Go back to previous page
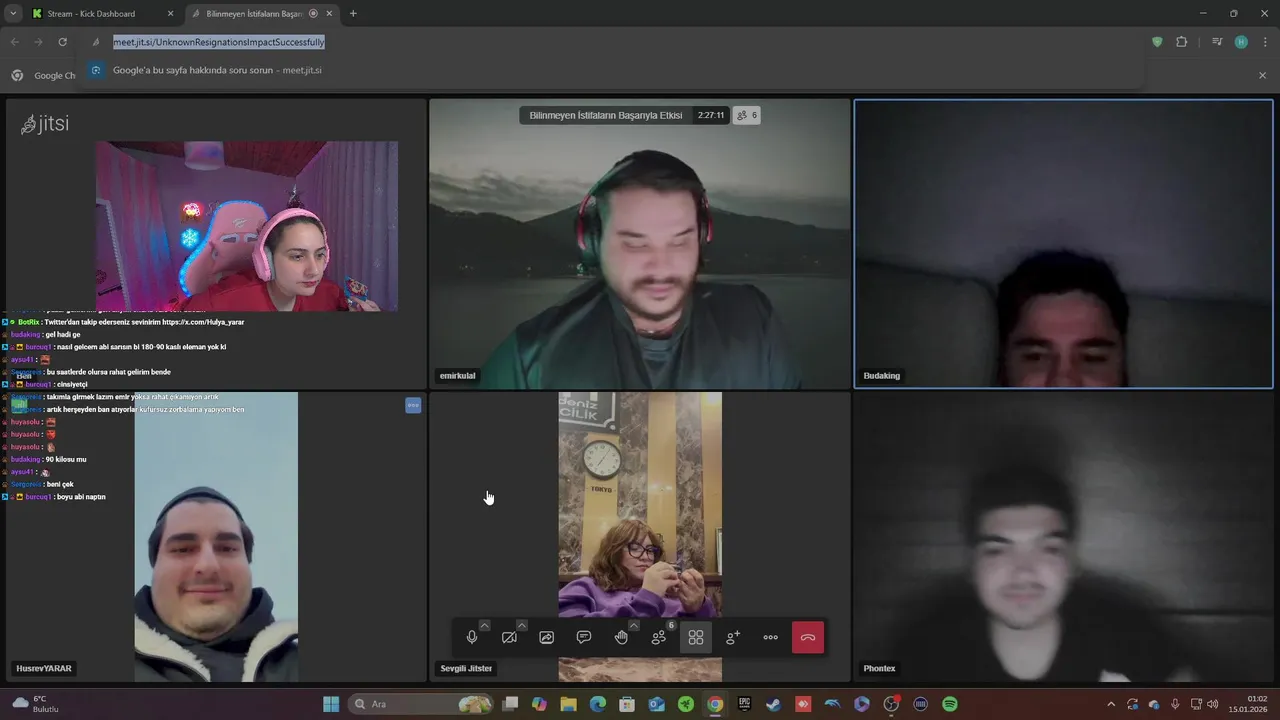The height and width of the screenshot is (720, 1280). pyautogui.click(x=14, y=42)
